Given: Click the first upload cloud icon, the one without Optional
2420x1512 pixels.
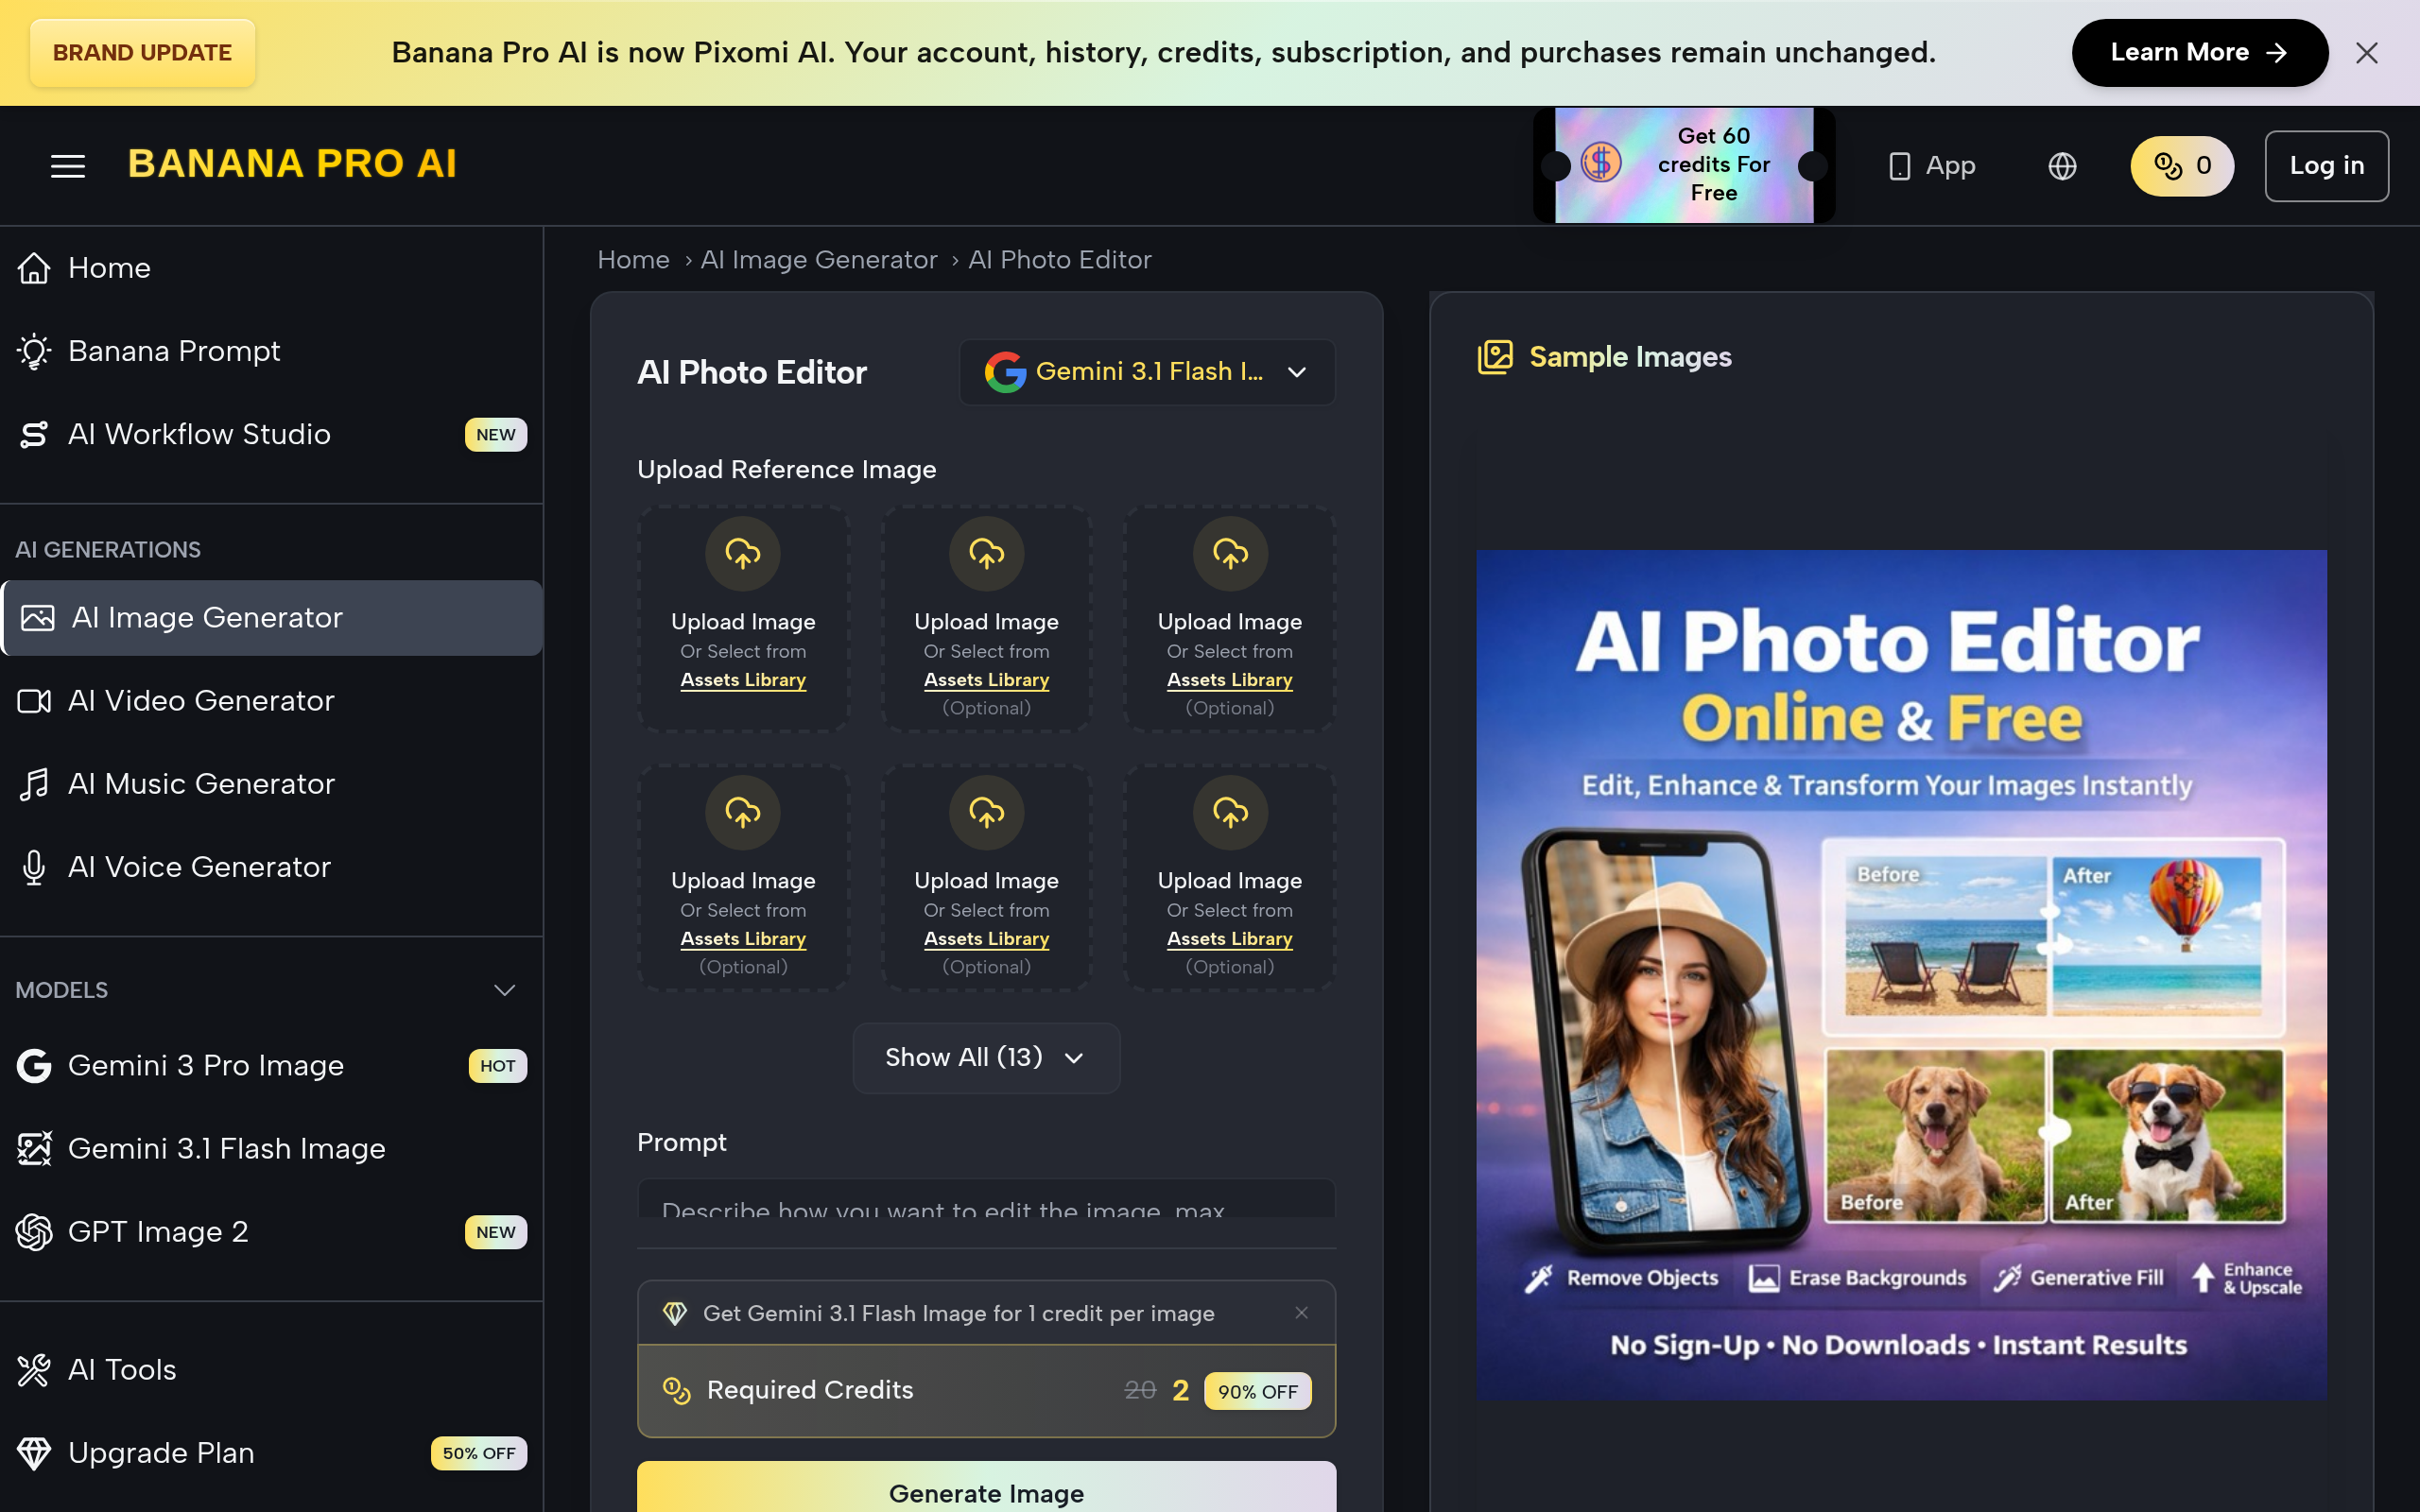Looking at the screenshot, I should tap(743, 554).
